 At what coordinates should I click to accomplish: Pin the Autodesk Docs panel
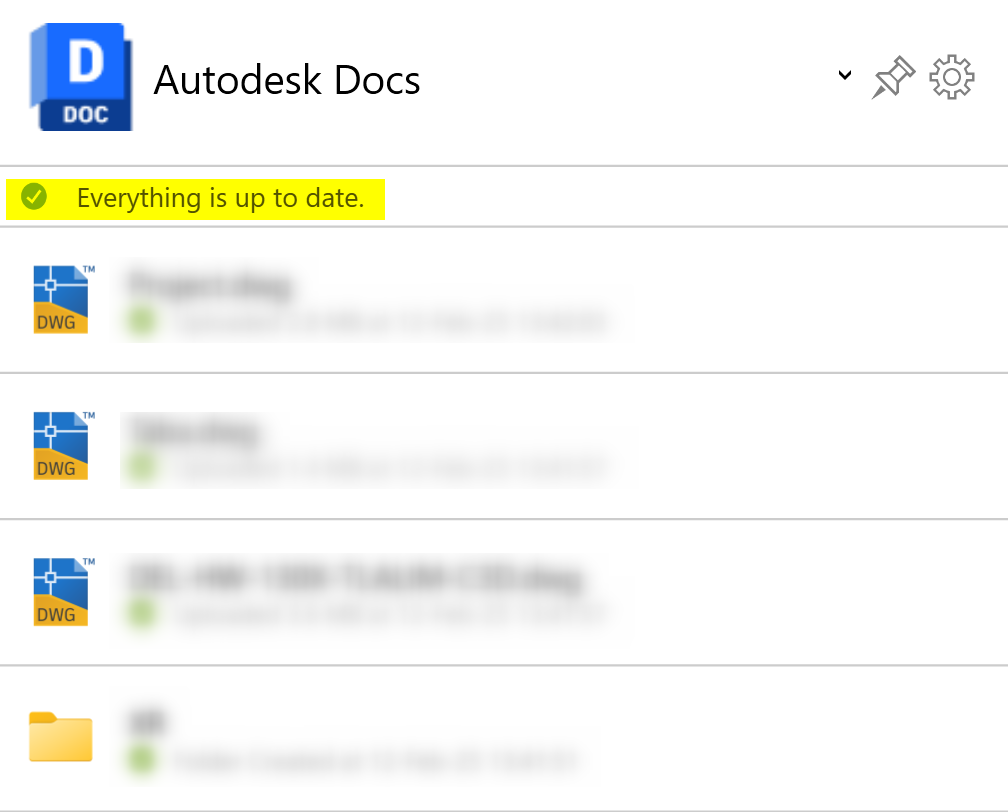pyautogui.click(x=892, y=78)
